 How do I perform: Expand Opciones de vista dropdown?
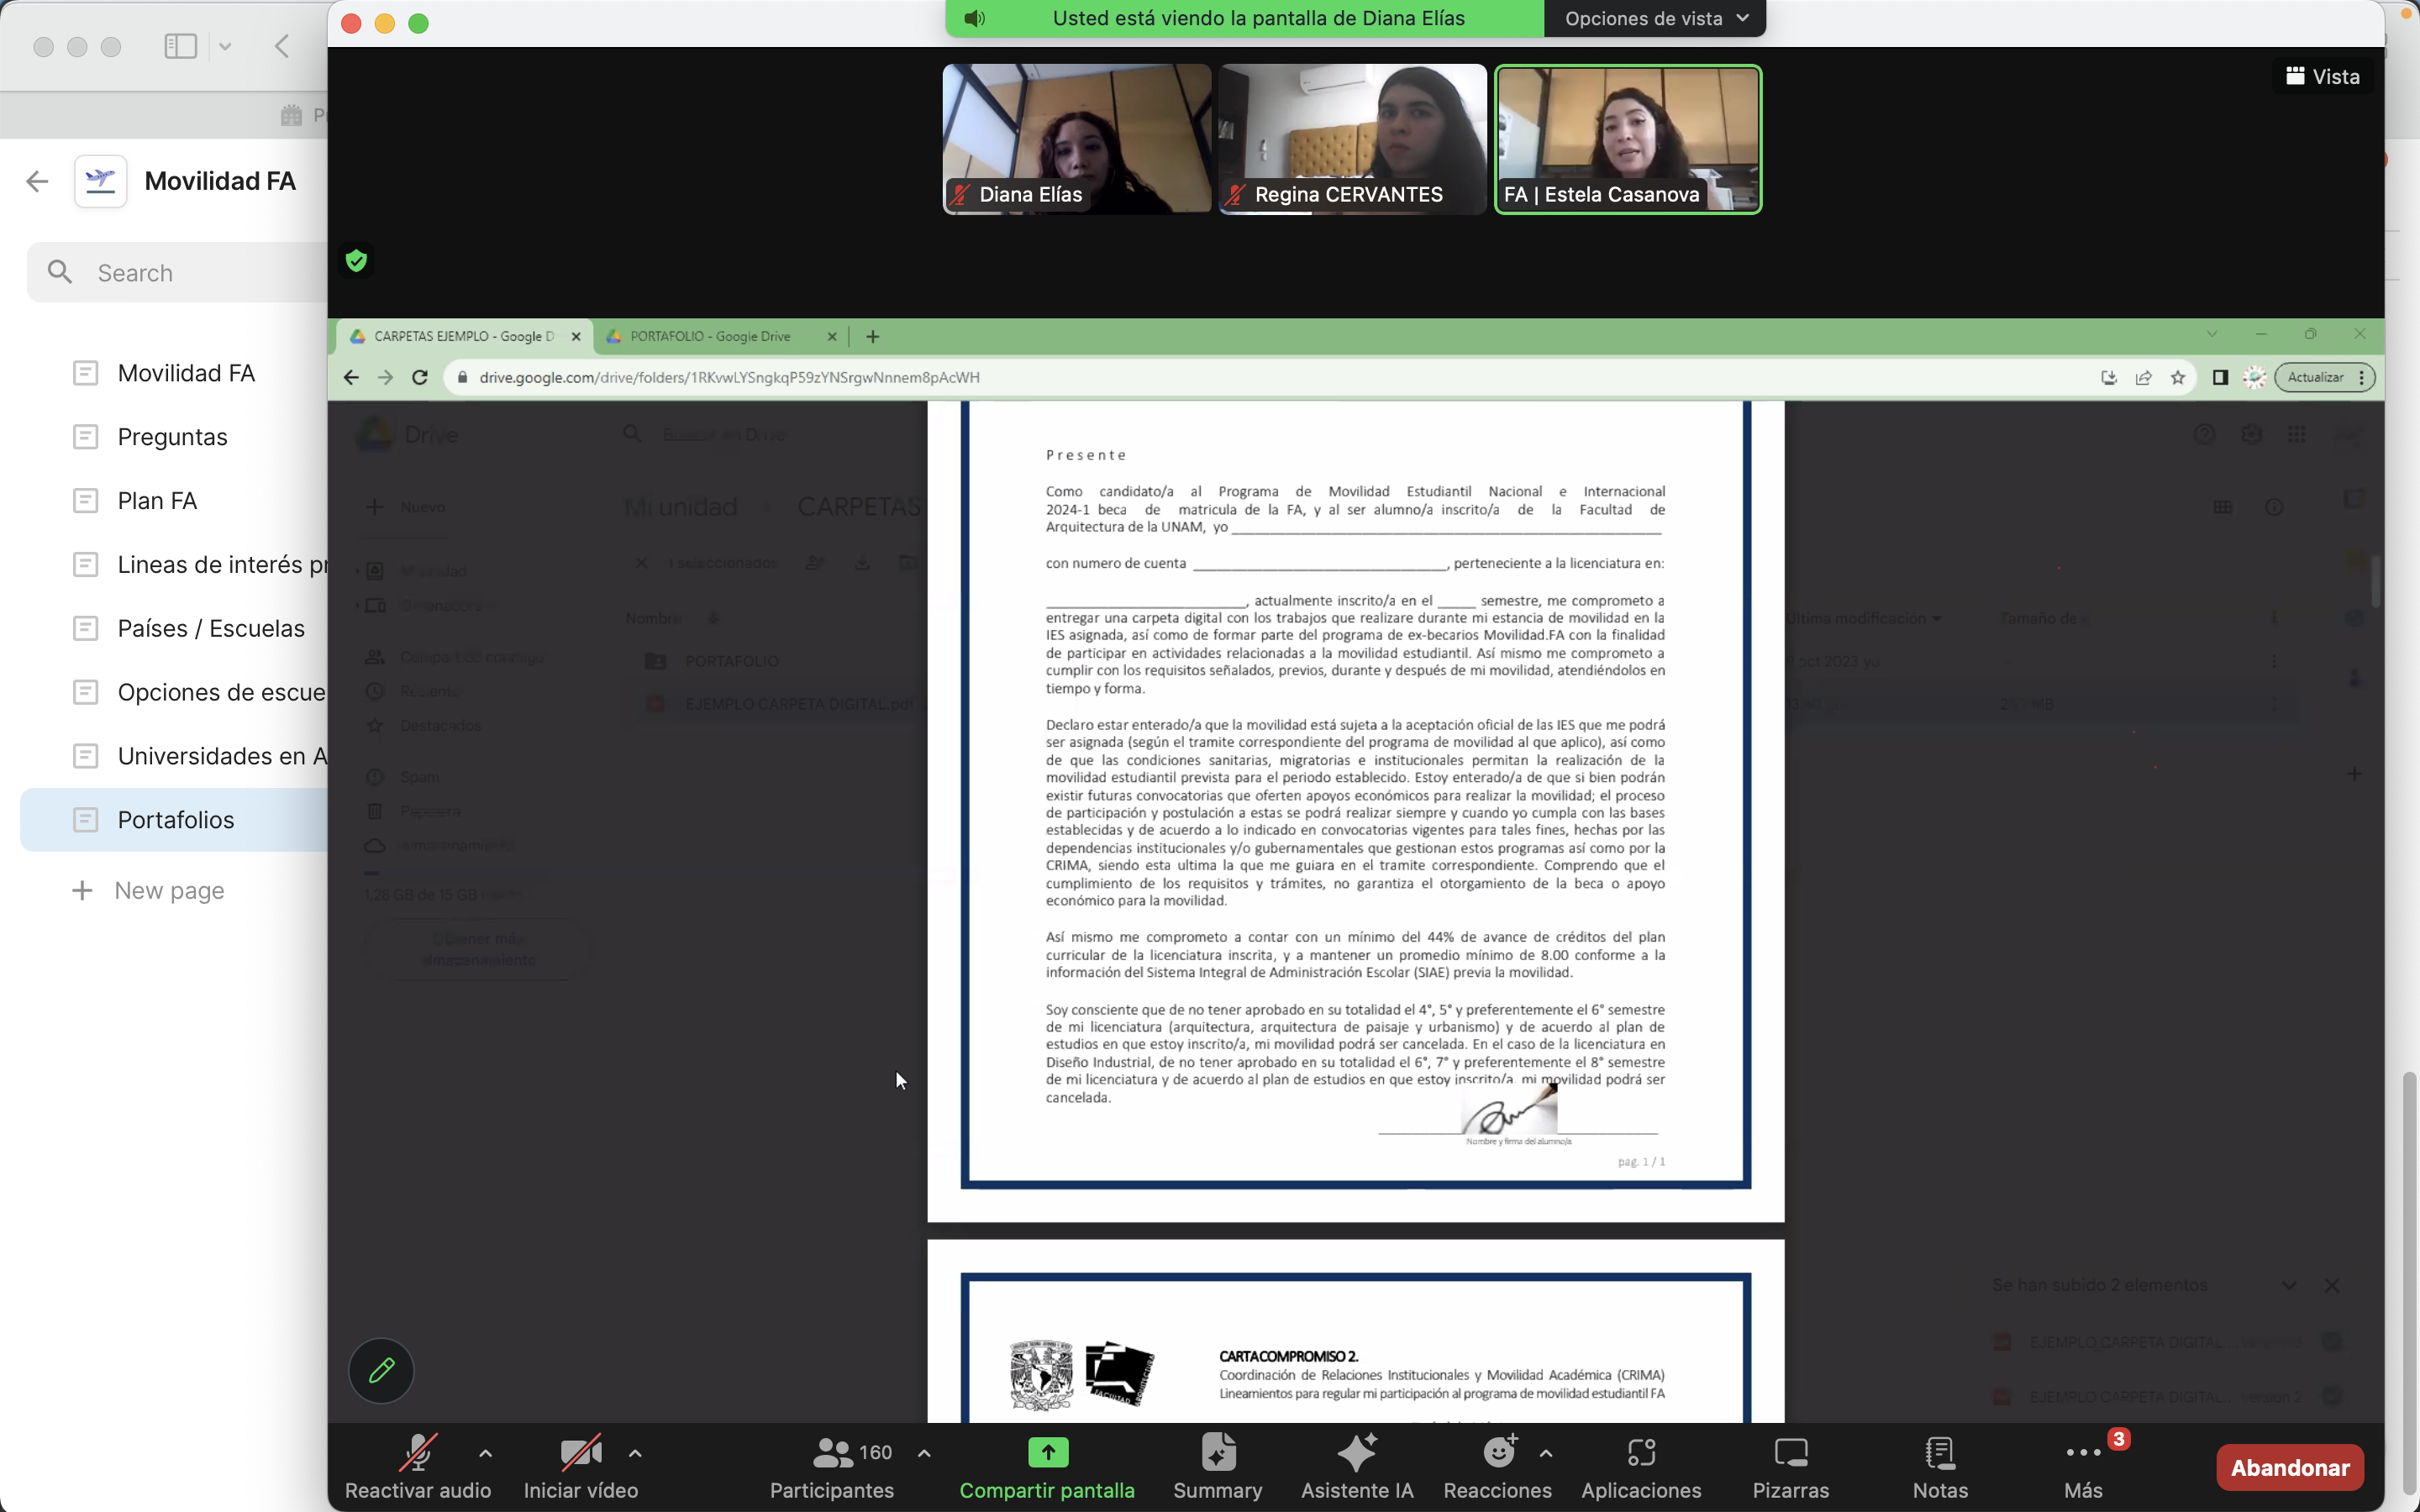(x=1654, y=18)
